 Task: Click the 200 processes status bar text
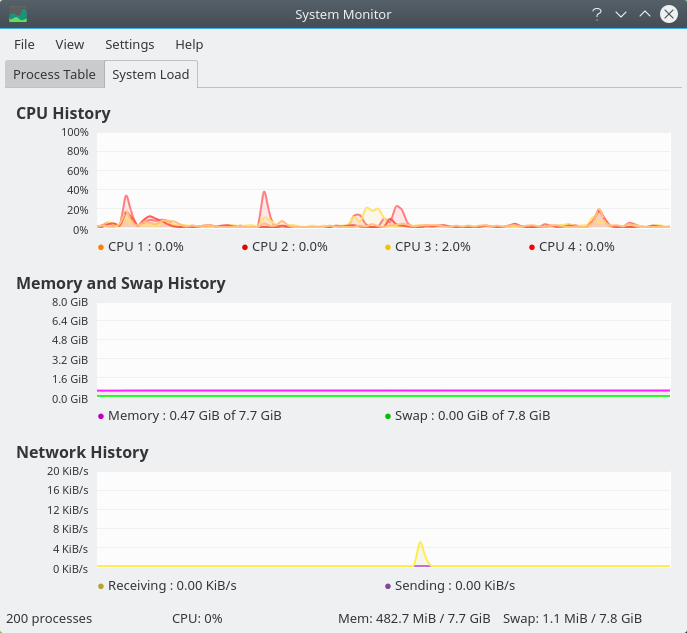pos(49,618)
